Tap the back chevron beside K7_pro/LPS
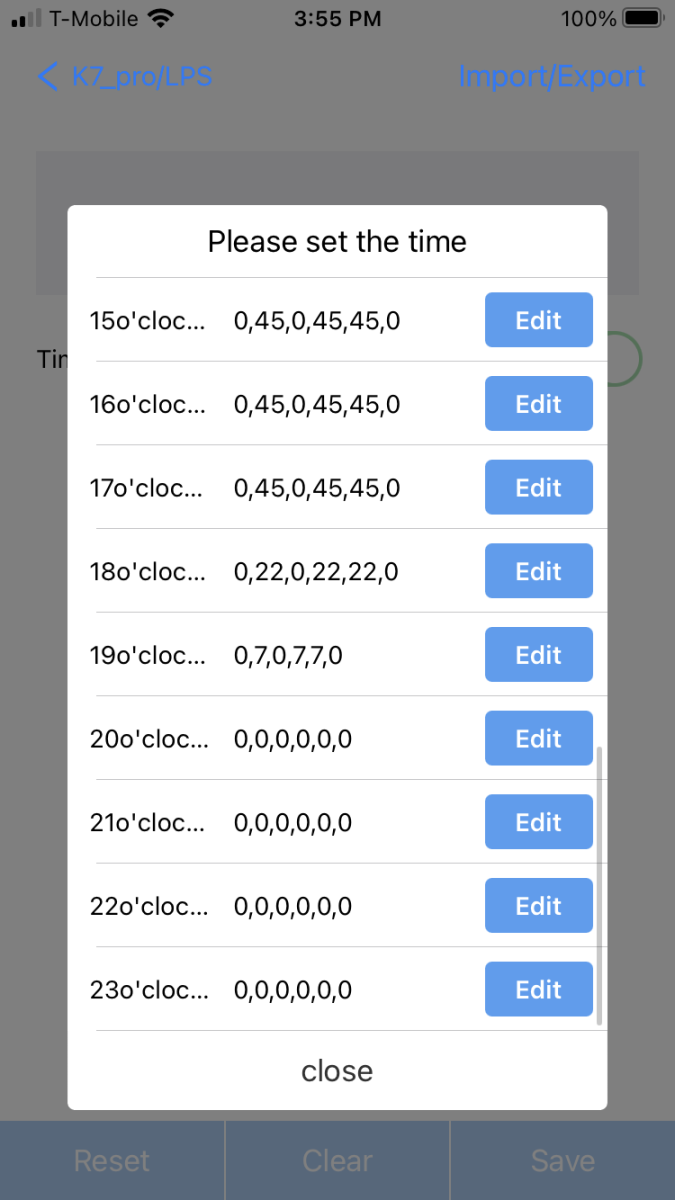Image resolution: width=675 pixels, height=1200 pixels. tap(47, 77)
